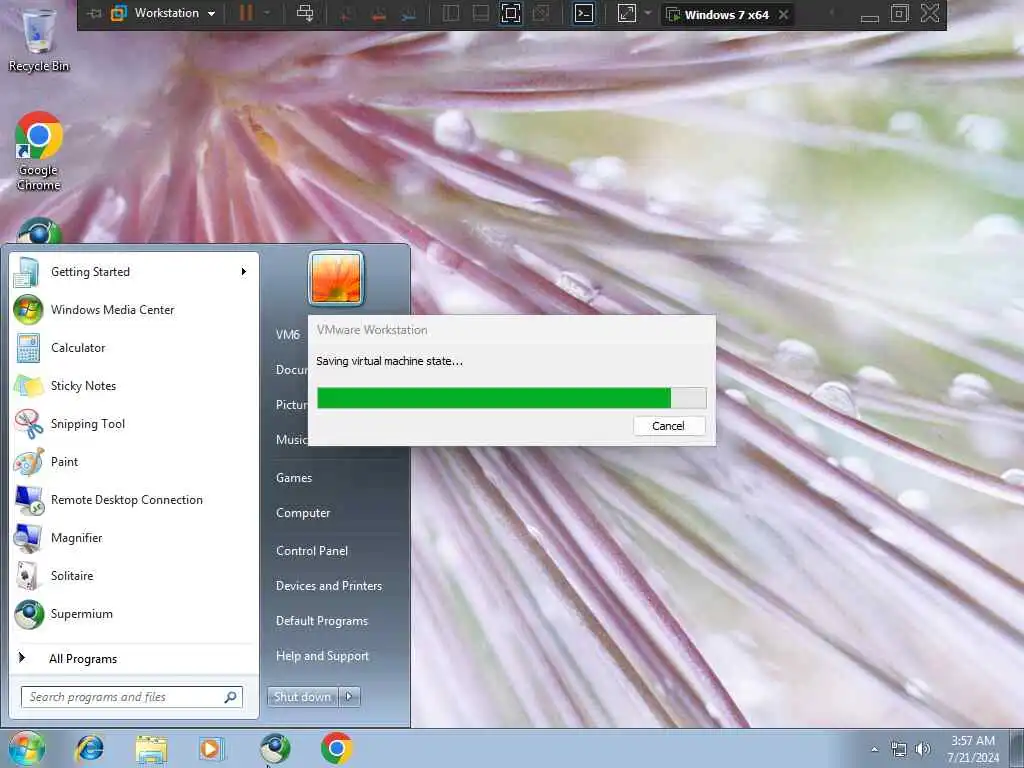Show or hide the library sidebar
The image size is (1024, 768).
(x=451, y=14)
